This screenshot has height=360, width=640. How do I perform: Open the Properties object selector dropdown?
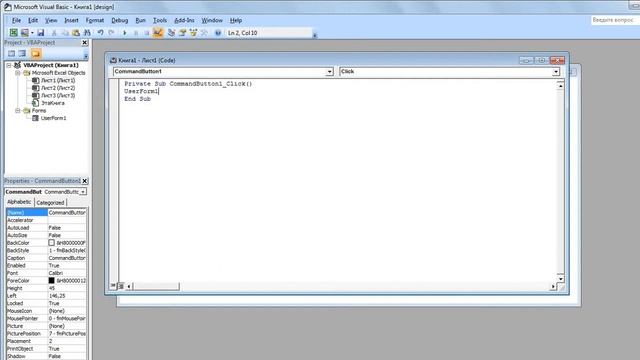tap(83, 192)
